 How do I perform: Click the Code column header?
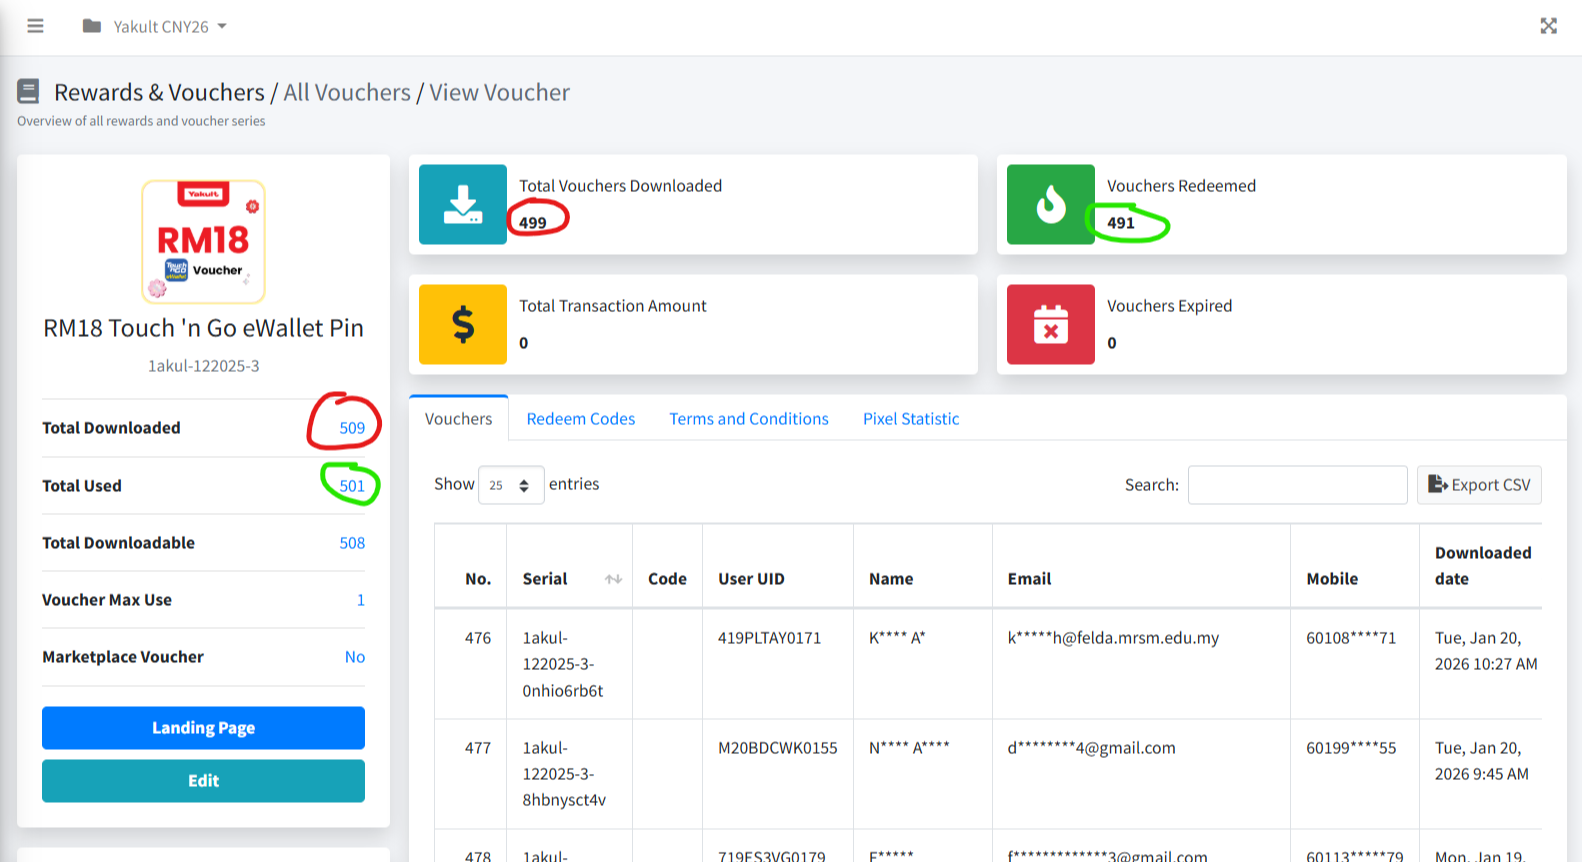[667, 579]
